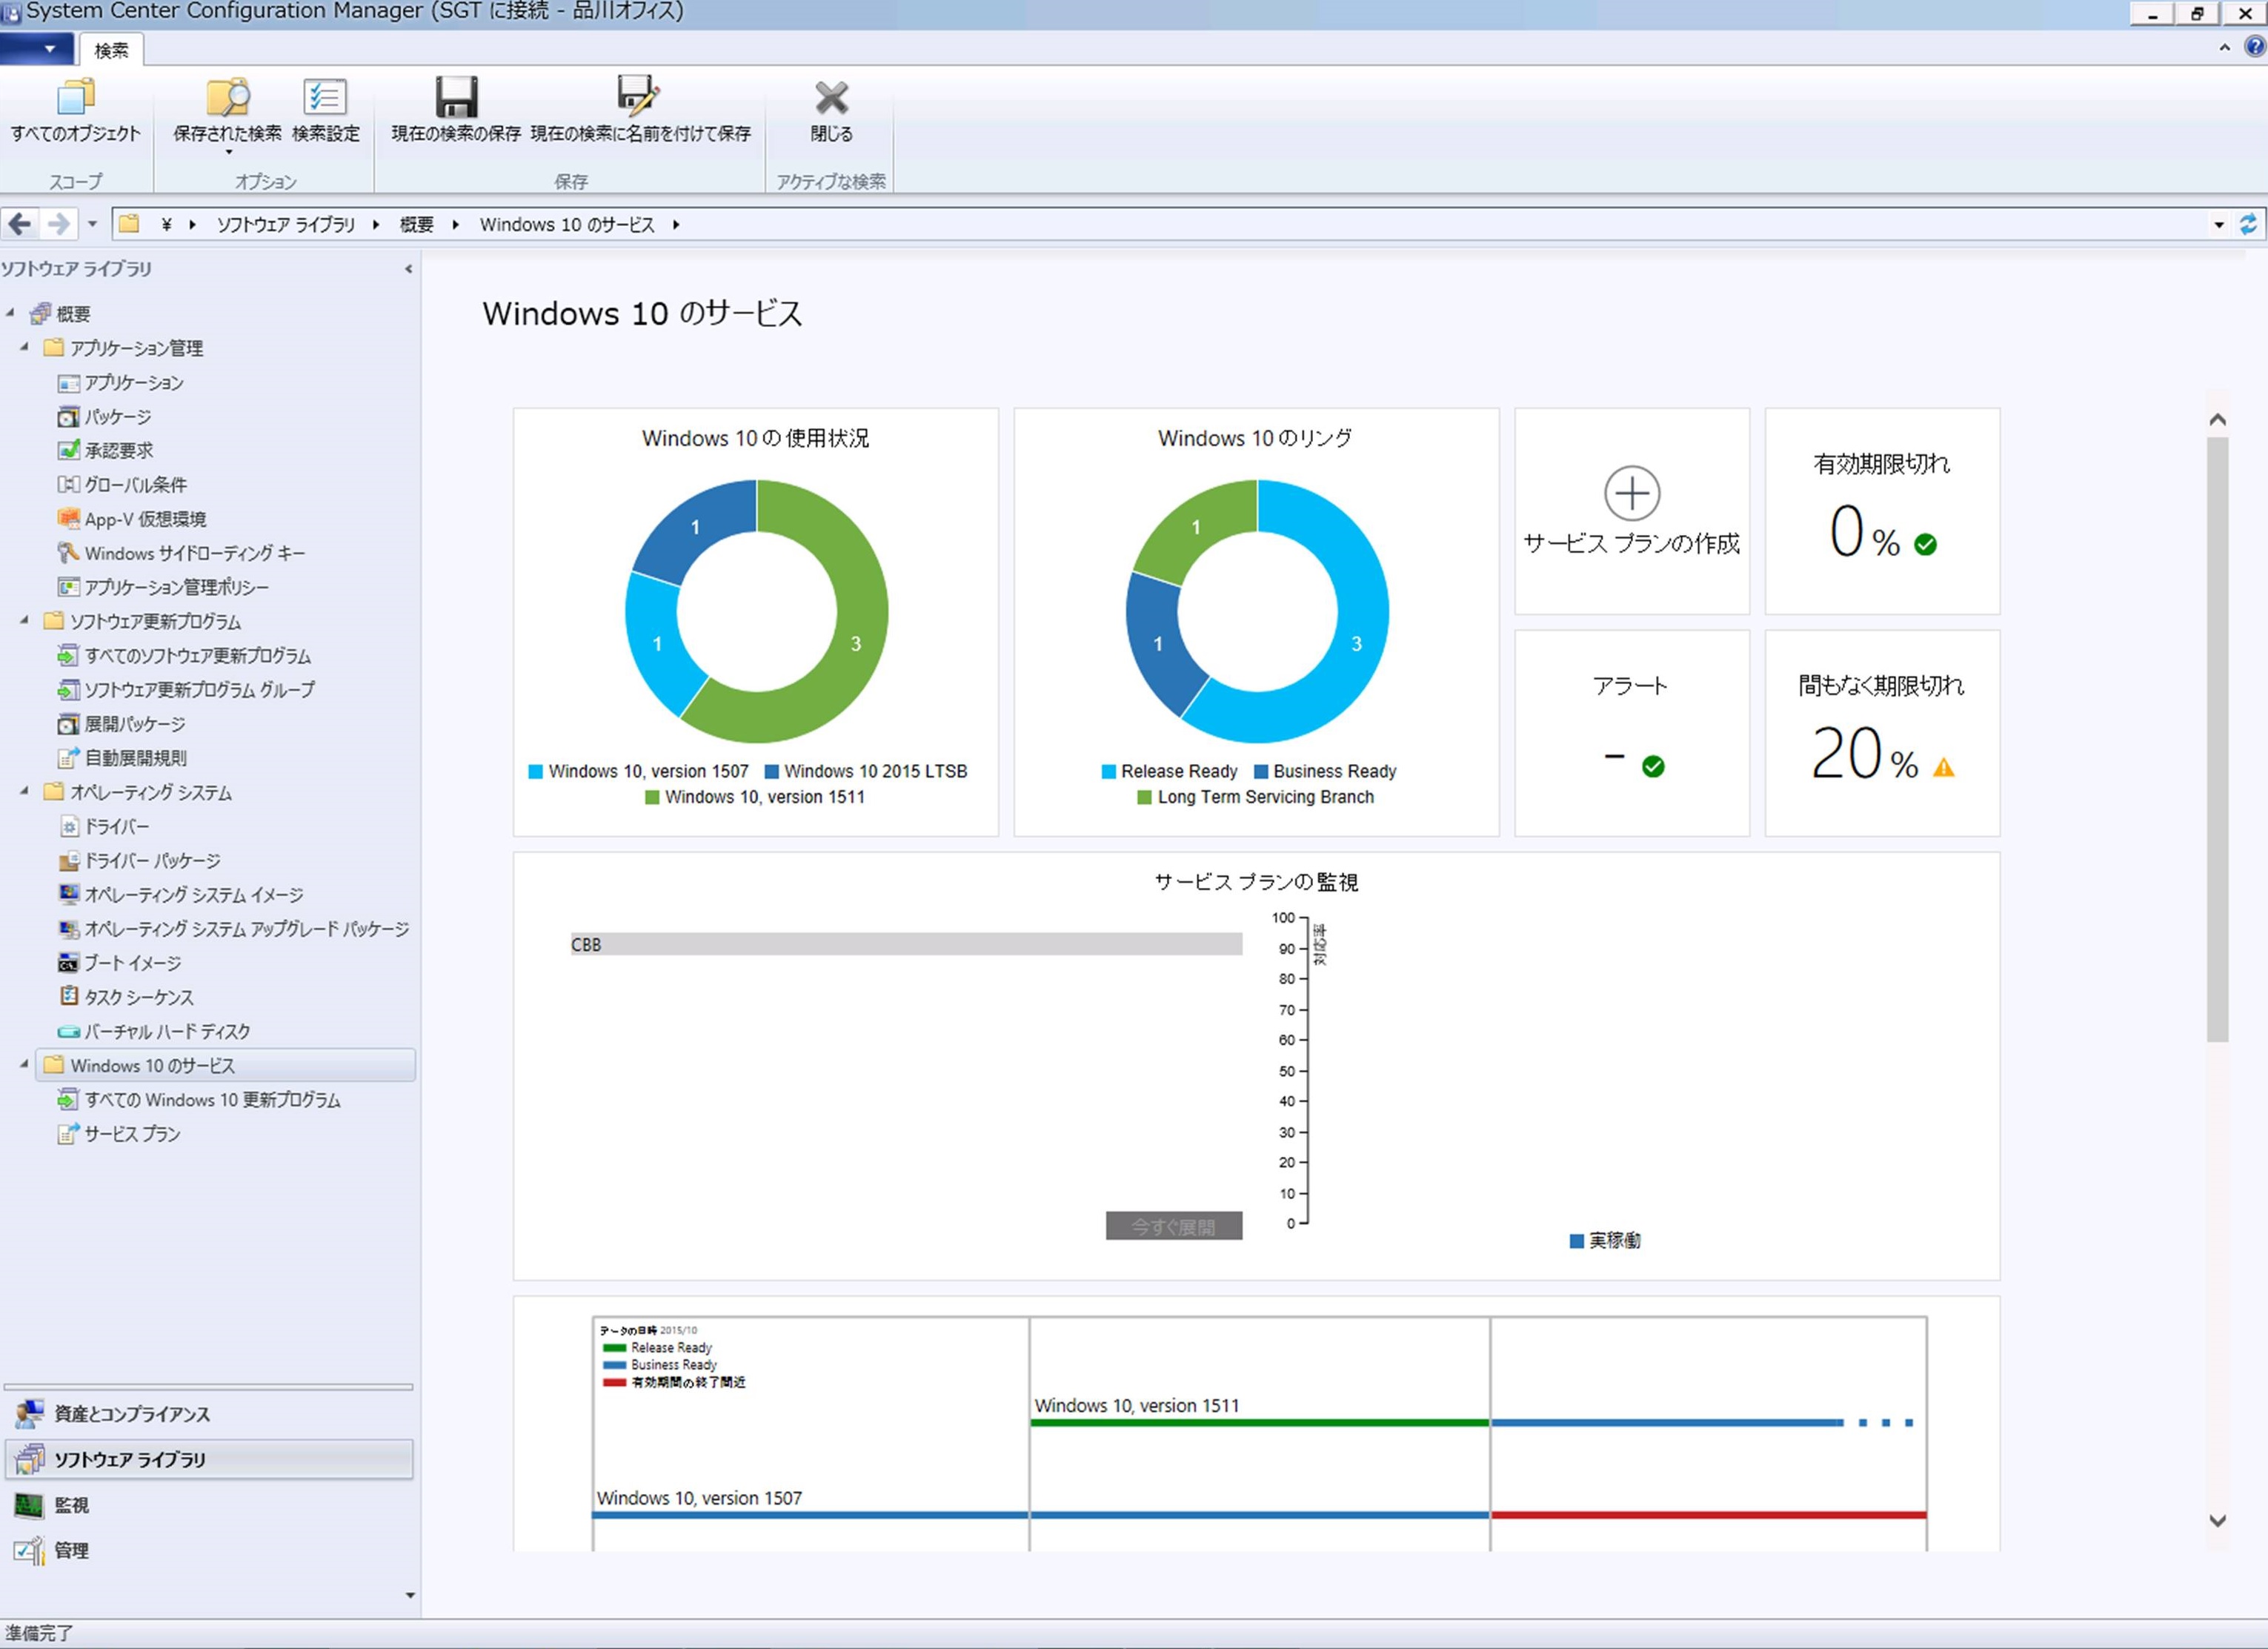Open the 間もなく期限切れ 20% tile
This screenshot has width=2268, height=1649.
(1881, 732)
